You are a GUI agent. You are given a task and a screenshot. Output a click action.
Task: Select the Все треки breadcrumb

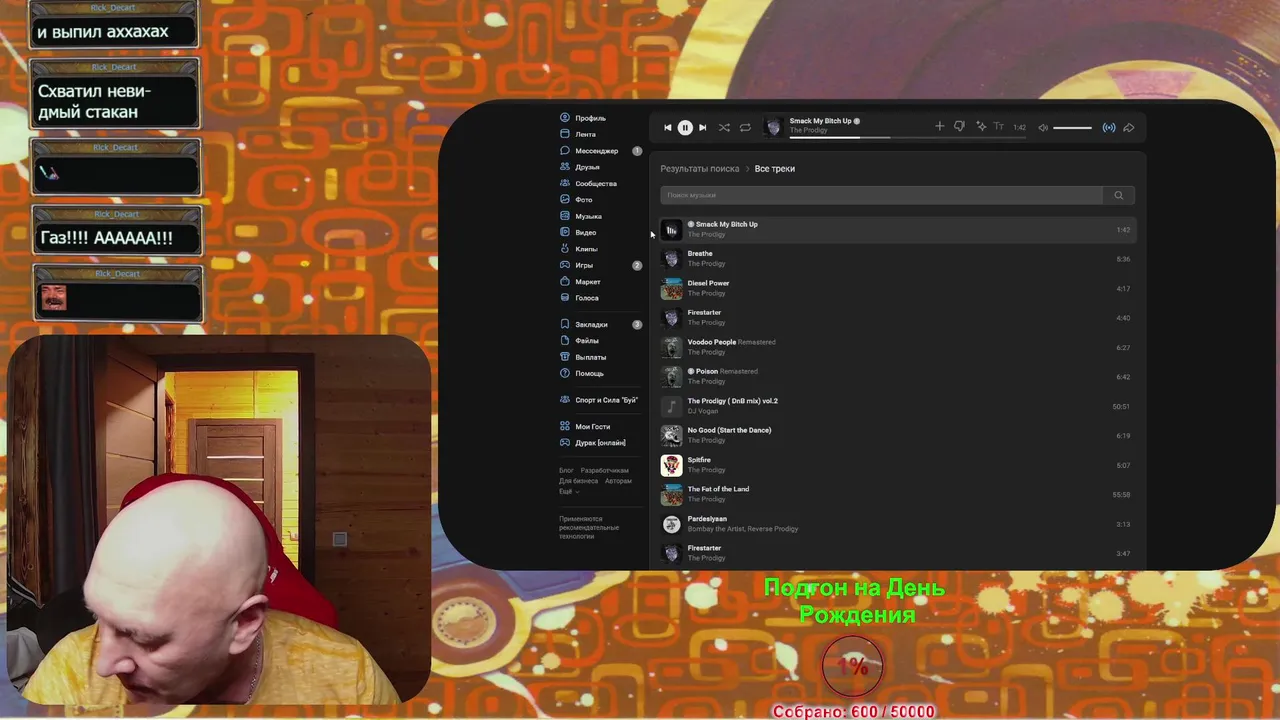774,169
